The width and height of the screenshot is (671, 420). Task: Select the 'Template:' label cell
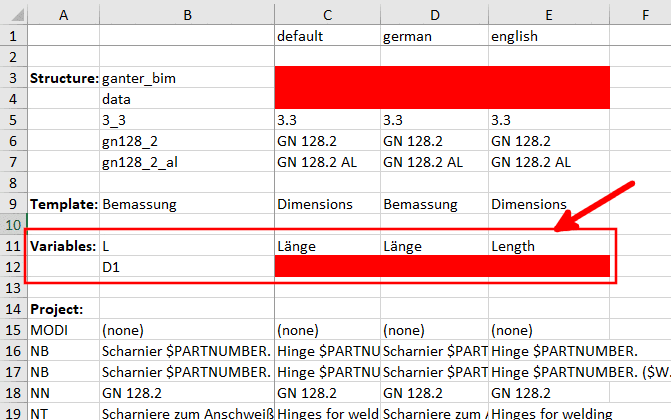click(x=63, y=204)
